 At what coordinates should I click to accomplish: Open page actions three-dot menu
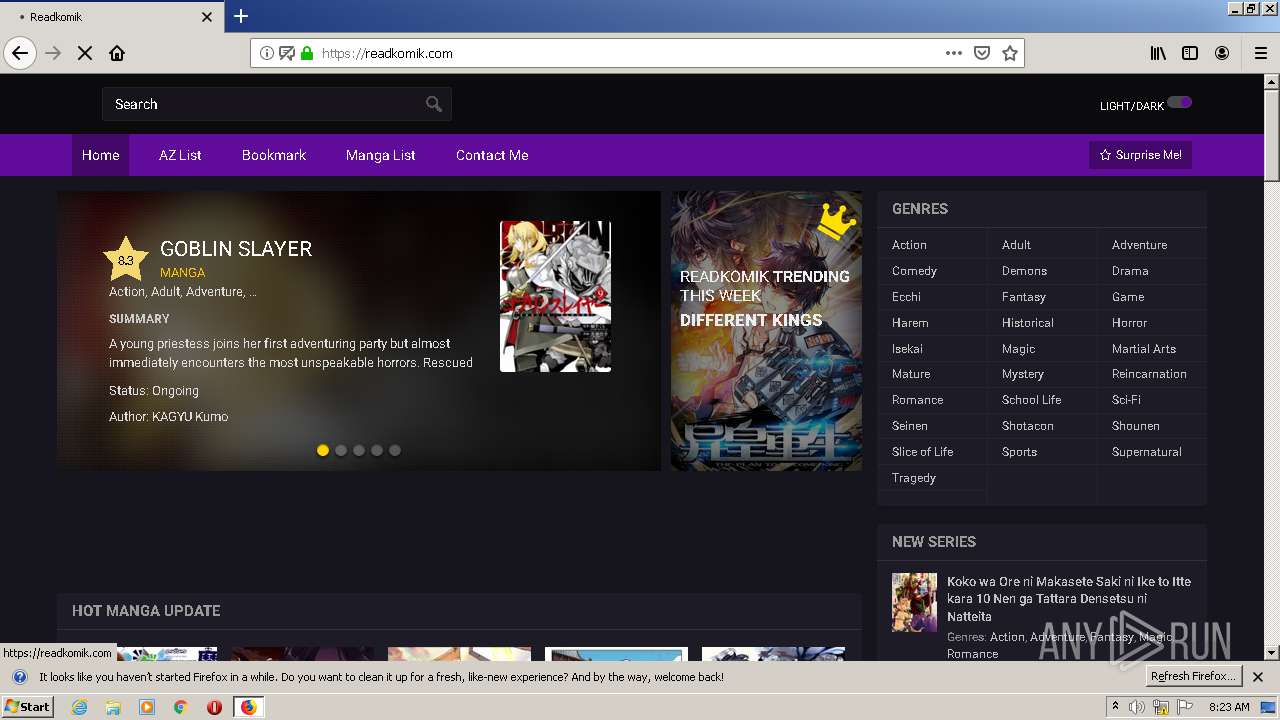(x=954, y=53)
